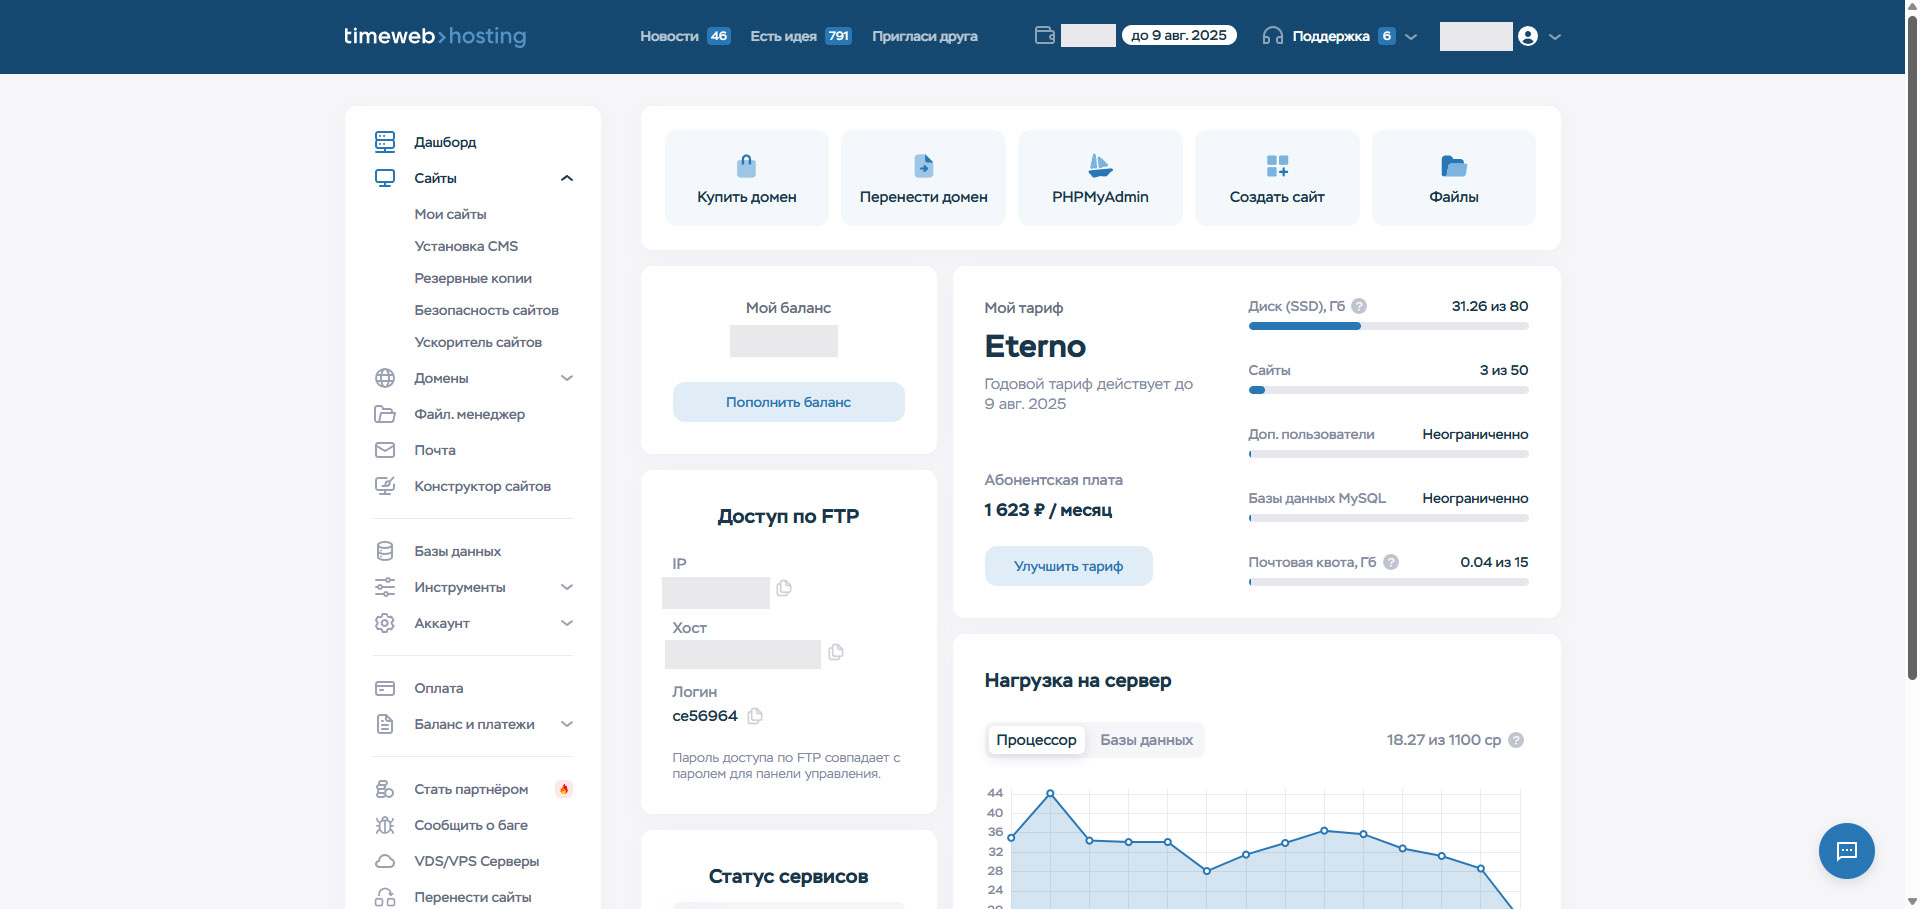This screenshot has height=909, width=1920.
Task: Open the user avatar icon
Action: click(x=1527, y=36)
